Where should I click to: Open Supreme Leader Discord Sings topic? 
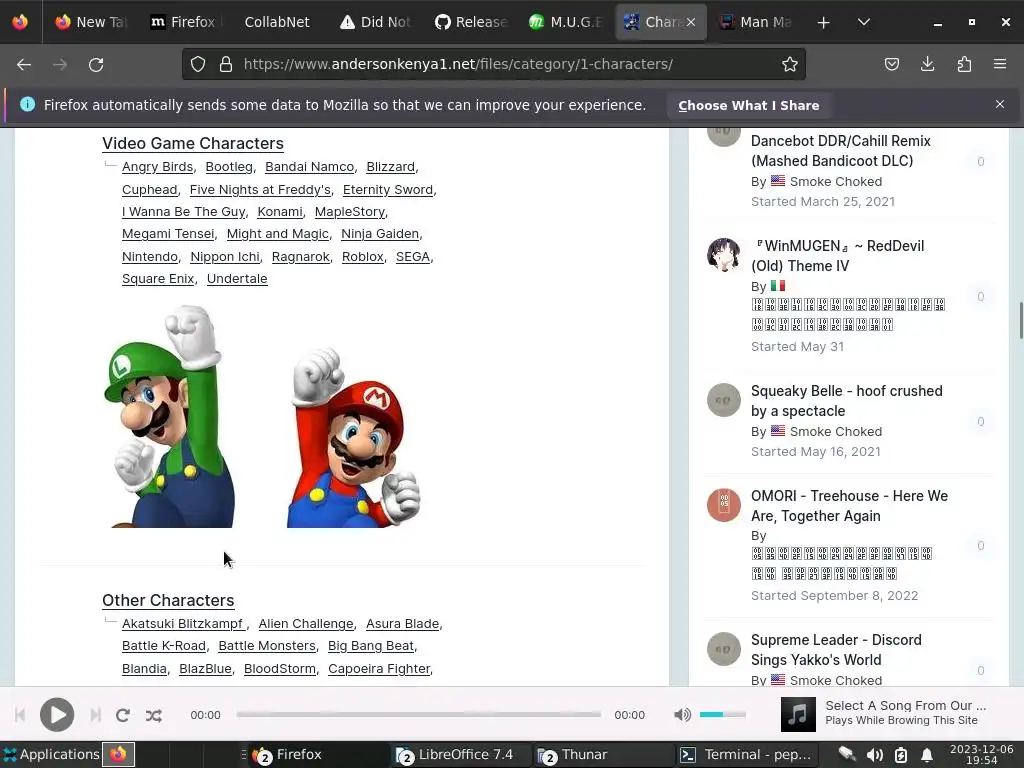tap(836, 650)
